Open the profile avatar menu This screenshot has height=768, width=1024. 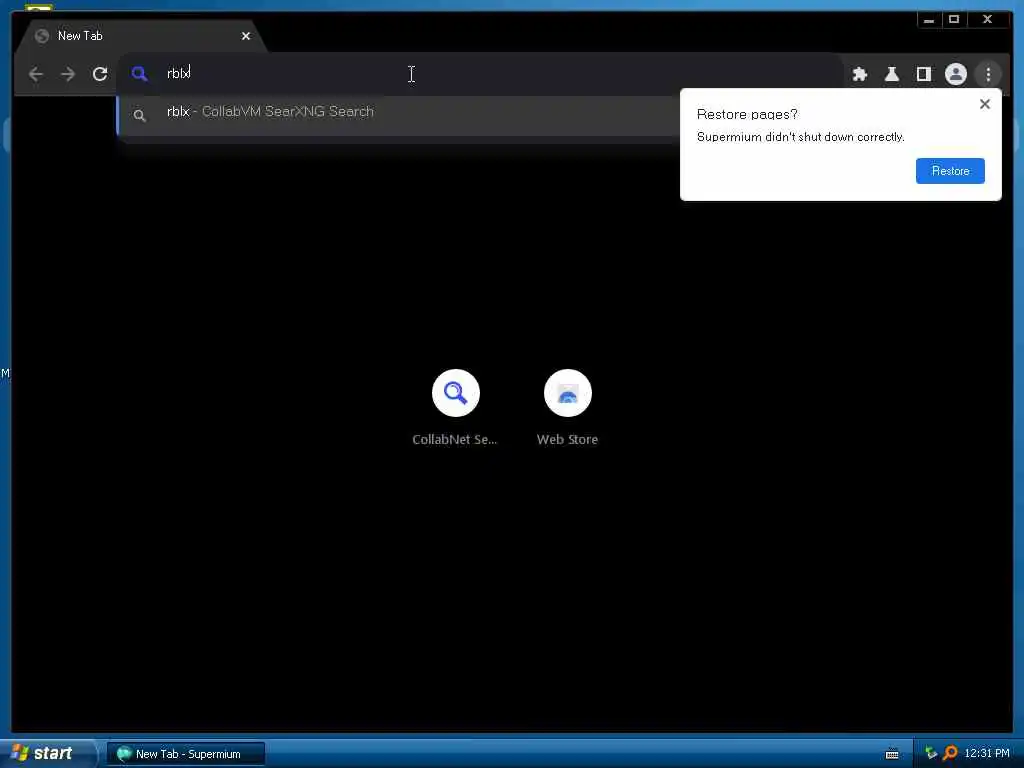click(x=955, y=74)
